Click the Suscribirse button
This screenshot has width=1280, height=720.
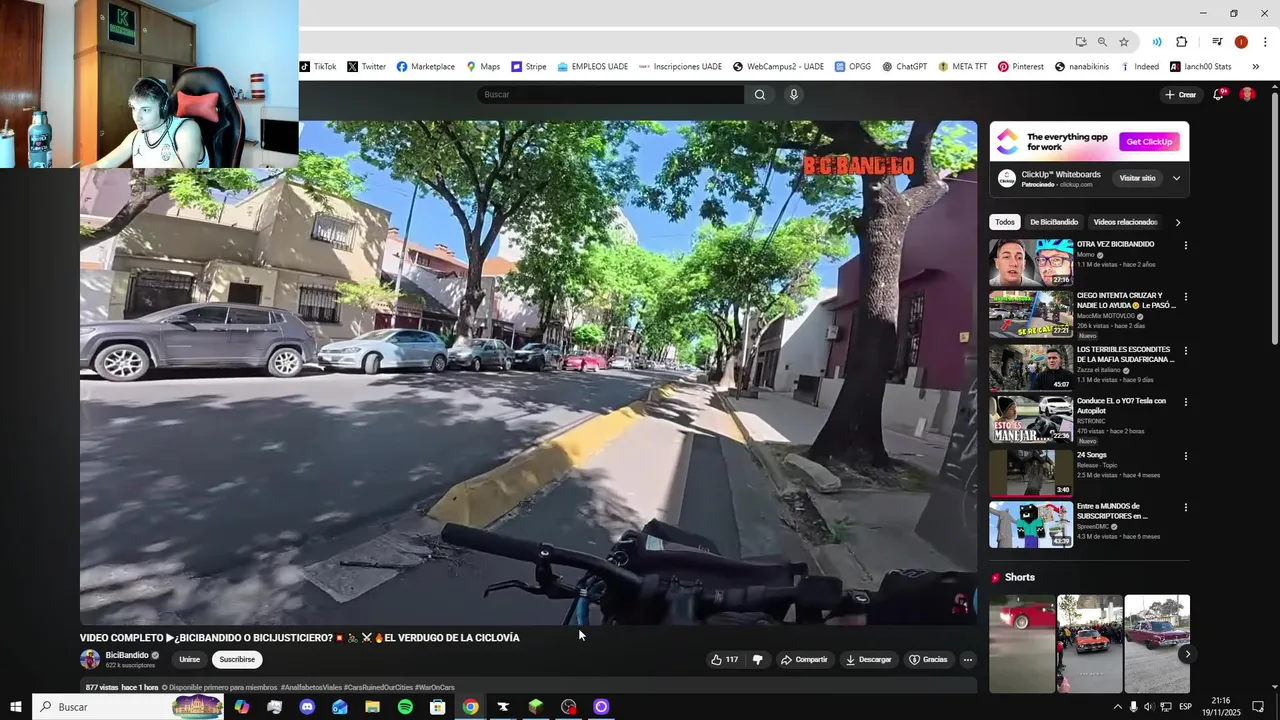[237, 660]
